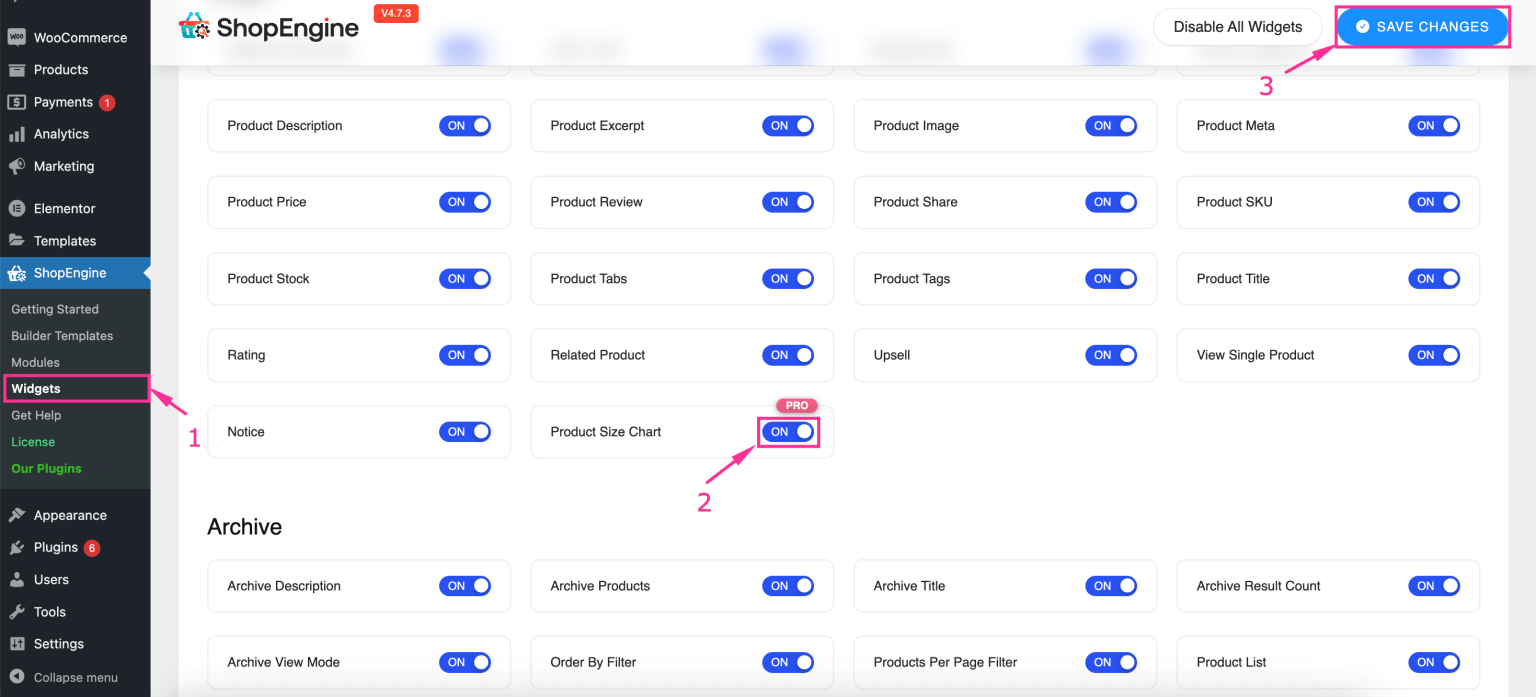Toggle the Archive Products switch
The height and width of the screenshot is (697, 1536).
(x=788, y=585)
